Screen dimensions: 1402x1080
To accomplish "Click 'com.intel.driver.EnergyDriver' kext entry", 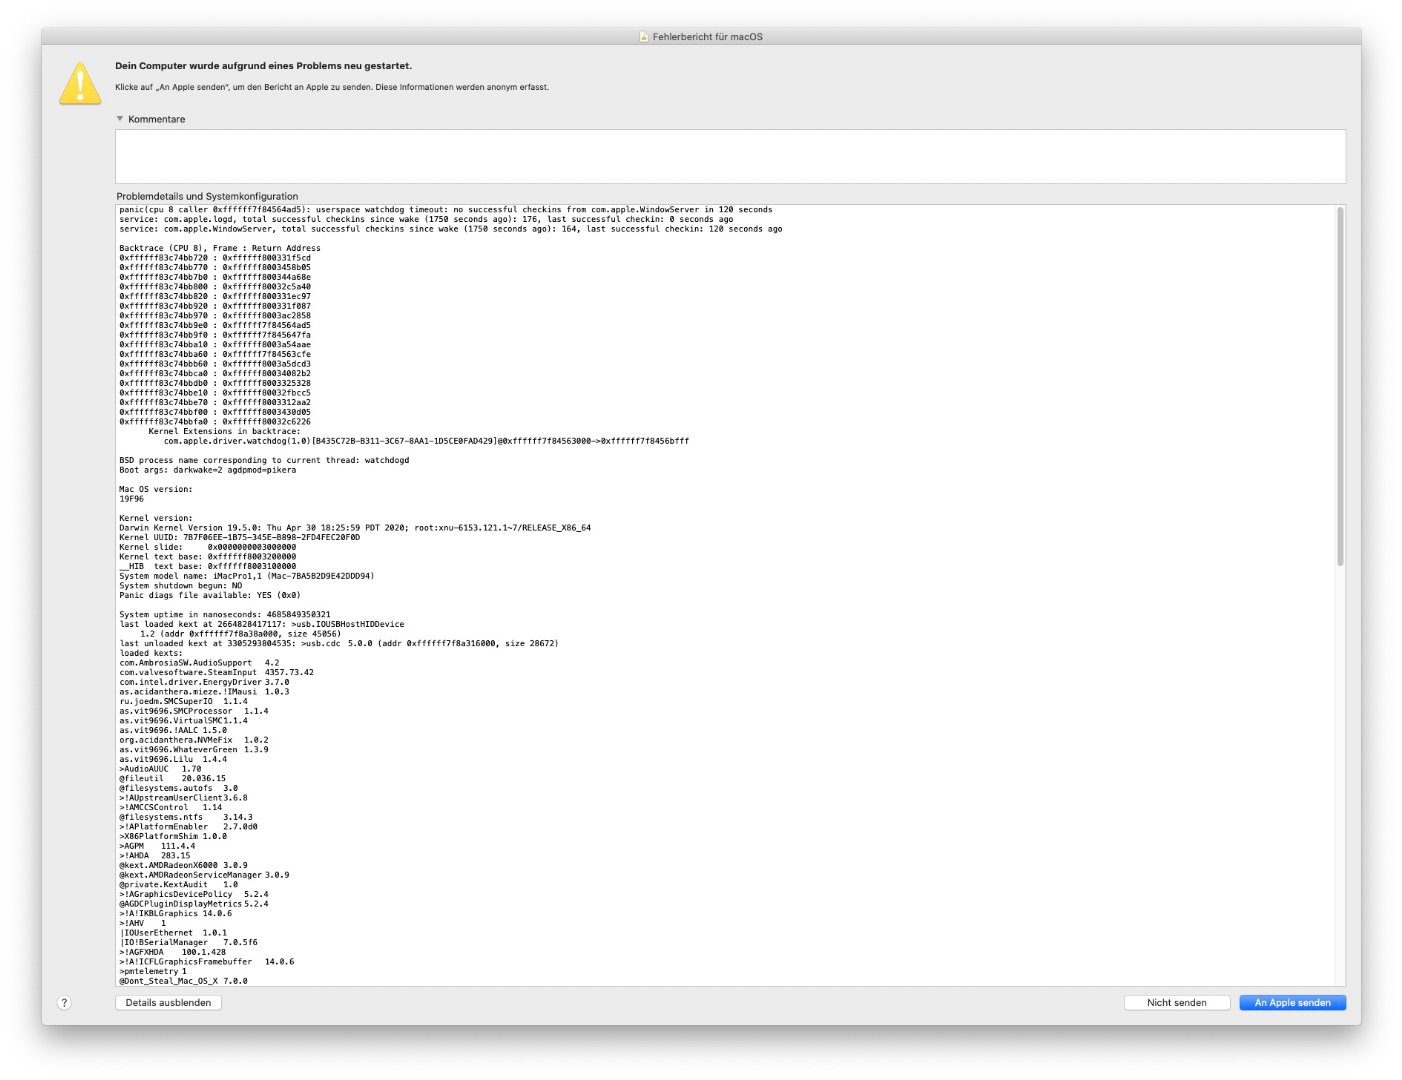I will coord(205,682).
